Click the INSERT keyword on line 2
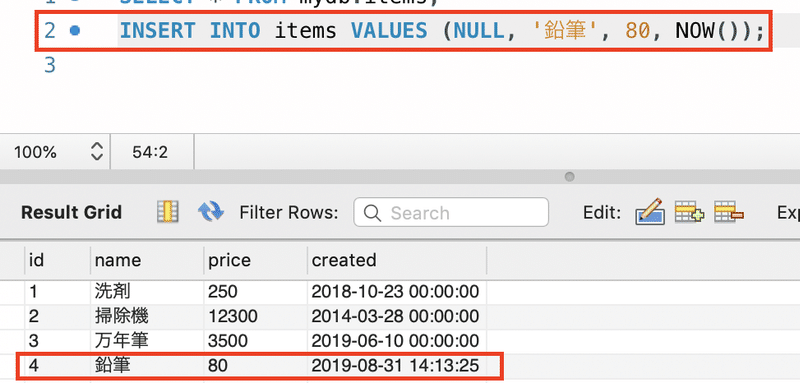The width and height of the screenshot is (800, 383). pos(157,31)
